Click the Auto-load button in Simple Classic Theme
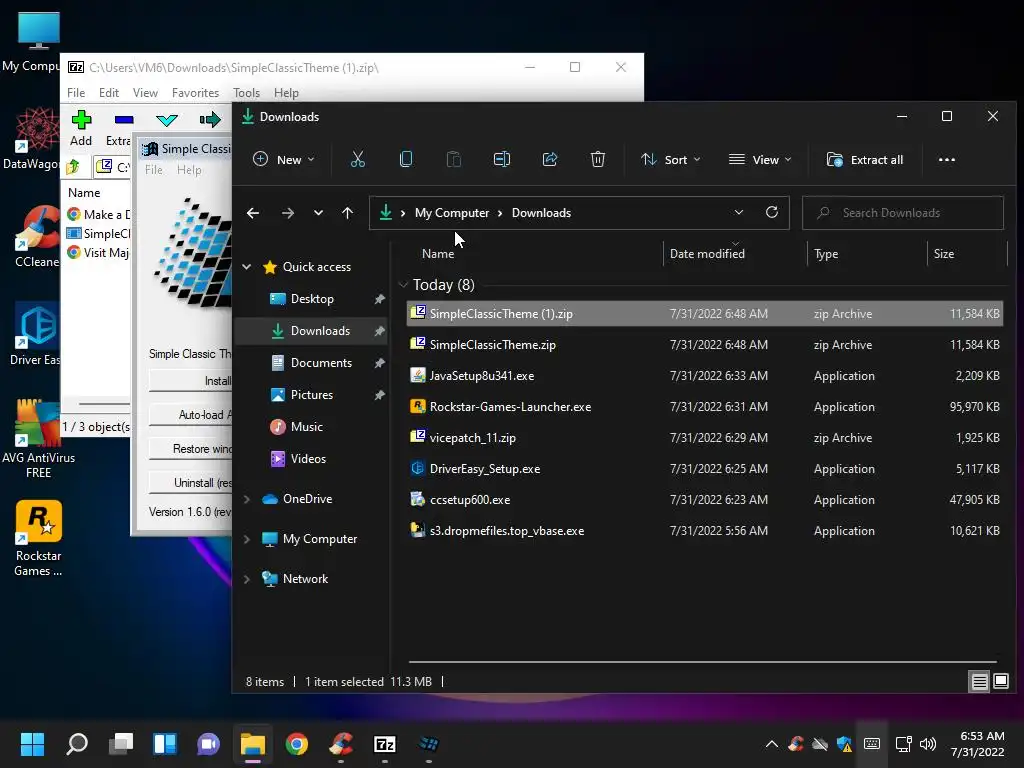1024x768 pixels. tap(190, 415)
